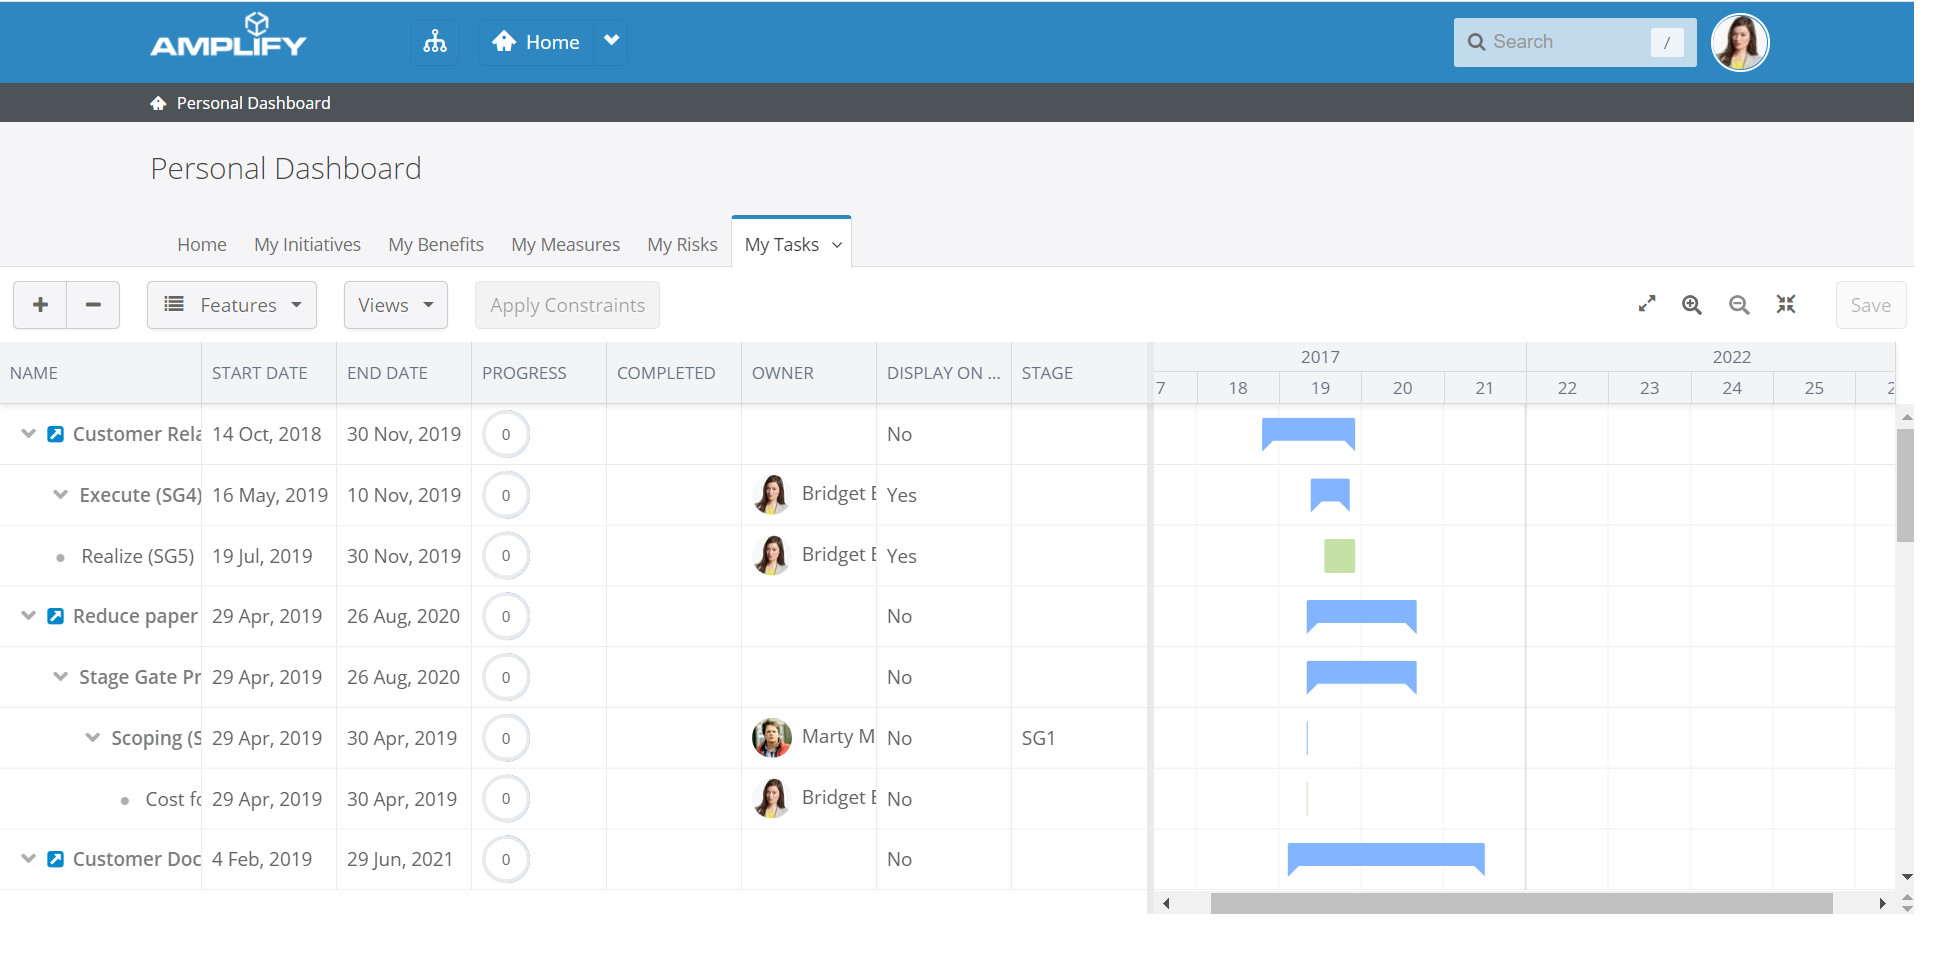Click the zoom-to-fit collapse icon
The height and width of the screenshot is (968, 1958).
coord(1786,304)
